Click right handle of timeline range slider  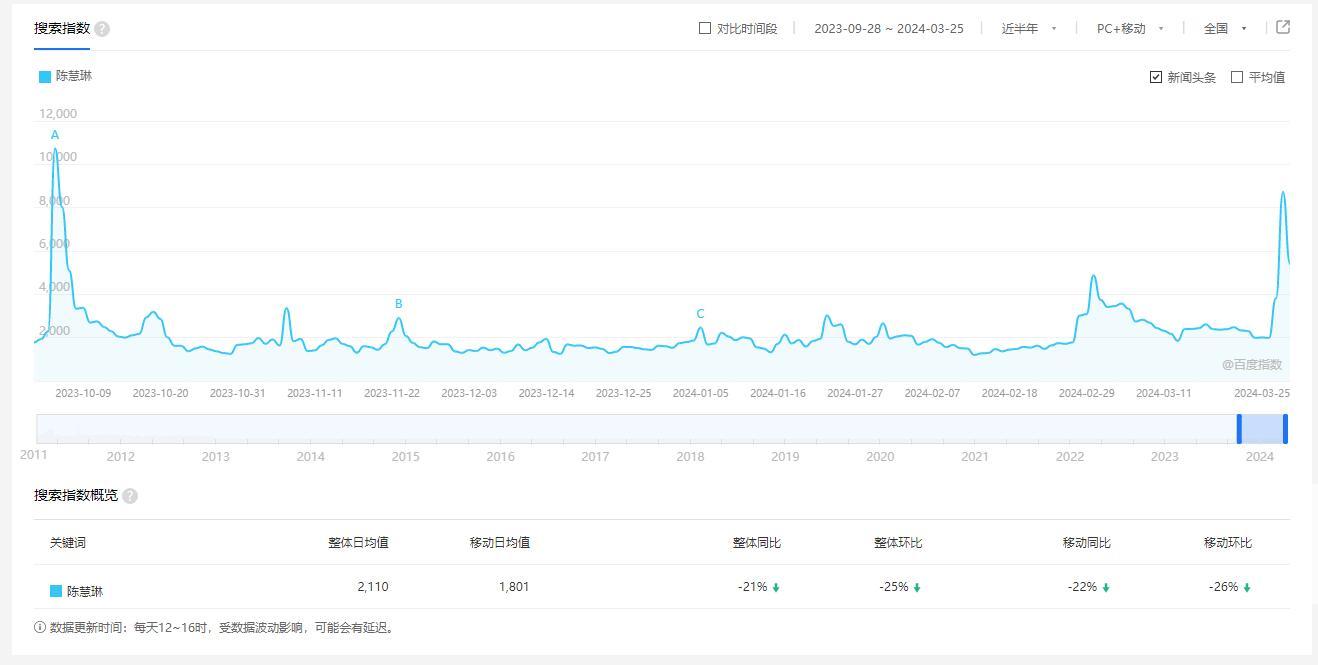[1285, 429]
